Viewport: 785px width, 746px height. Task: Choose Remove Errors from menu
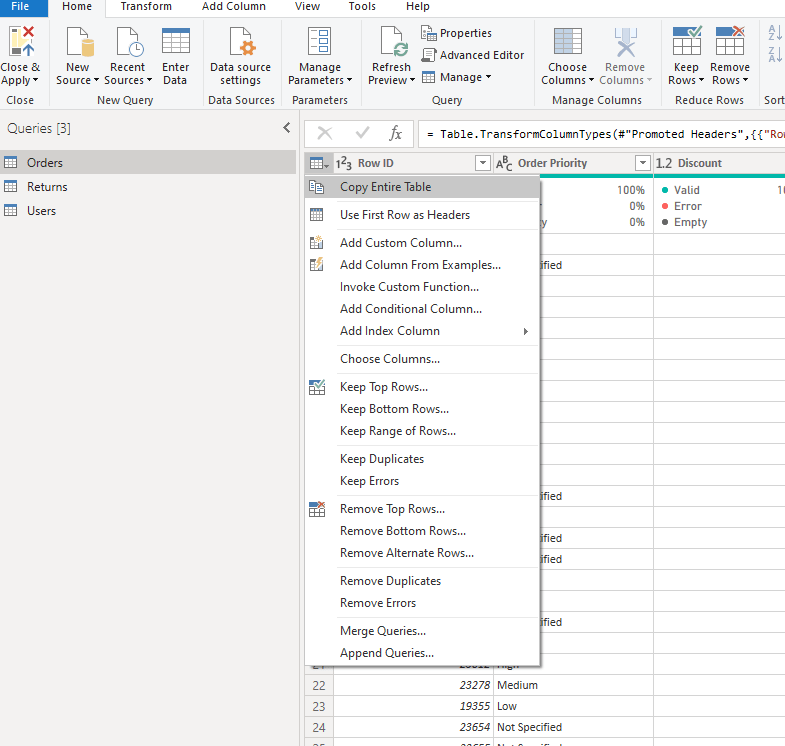coord(422,604)
